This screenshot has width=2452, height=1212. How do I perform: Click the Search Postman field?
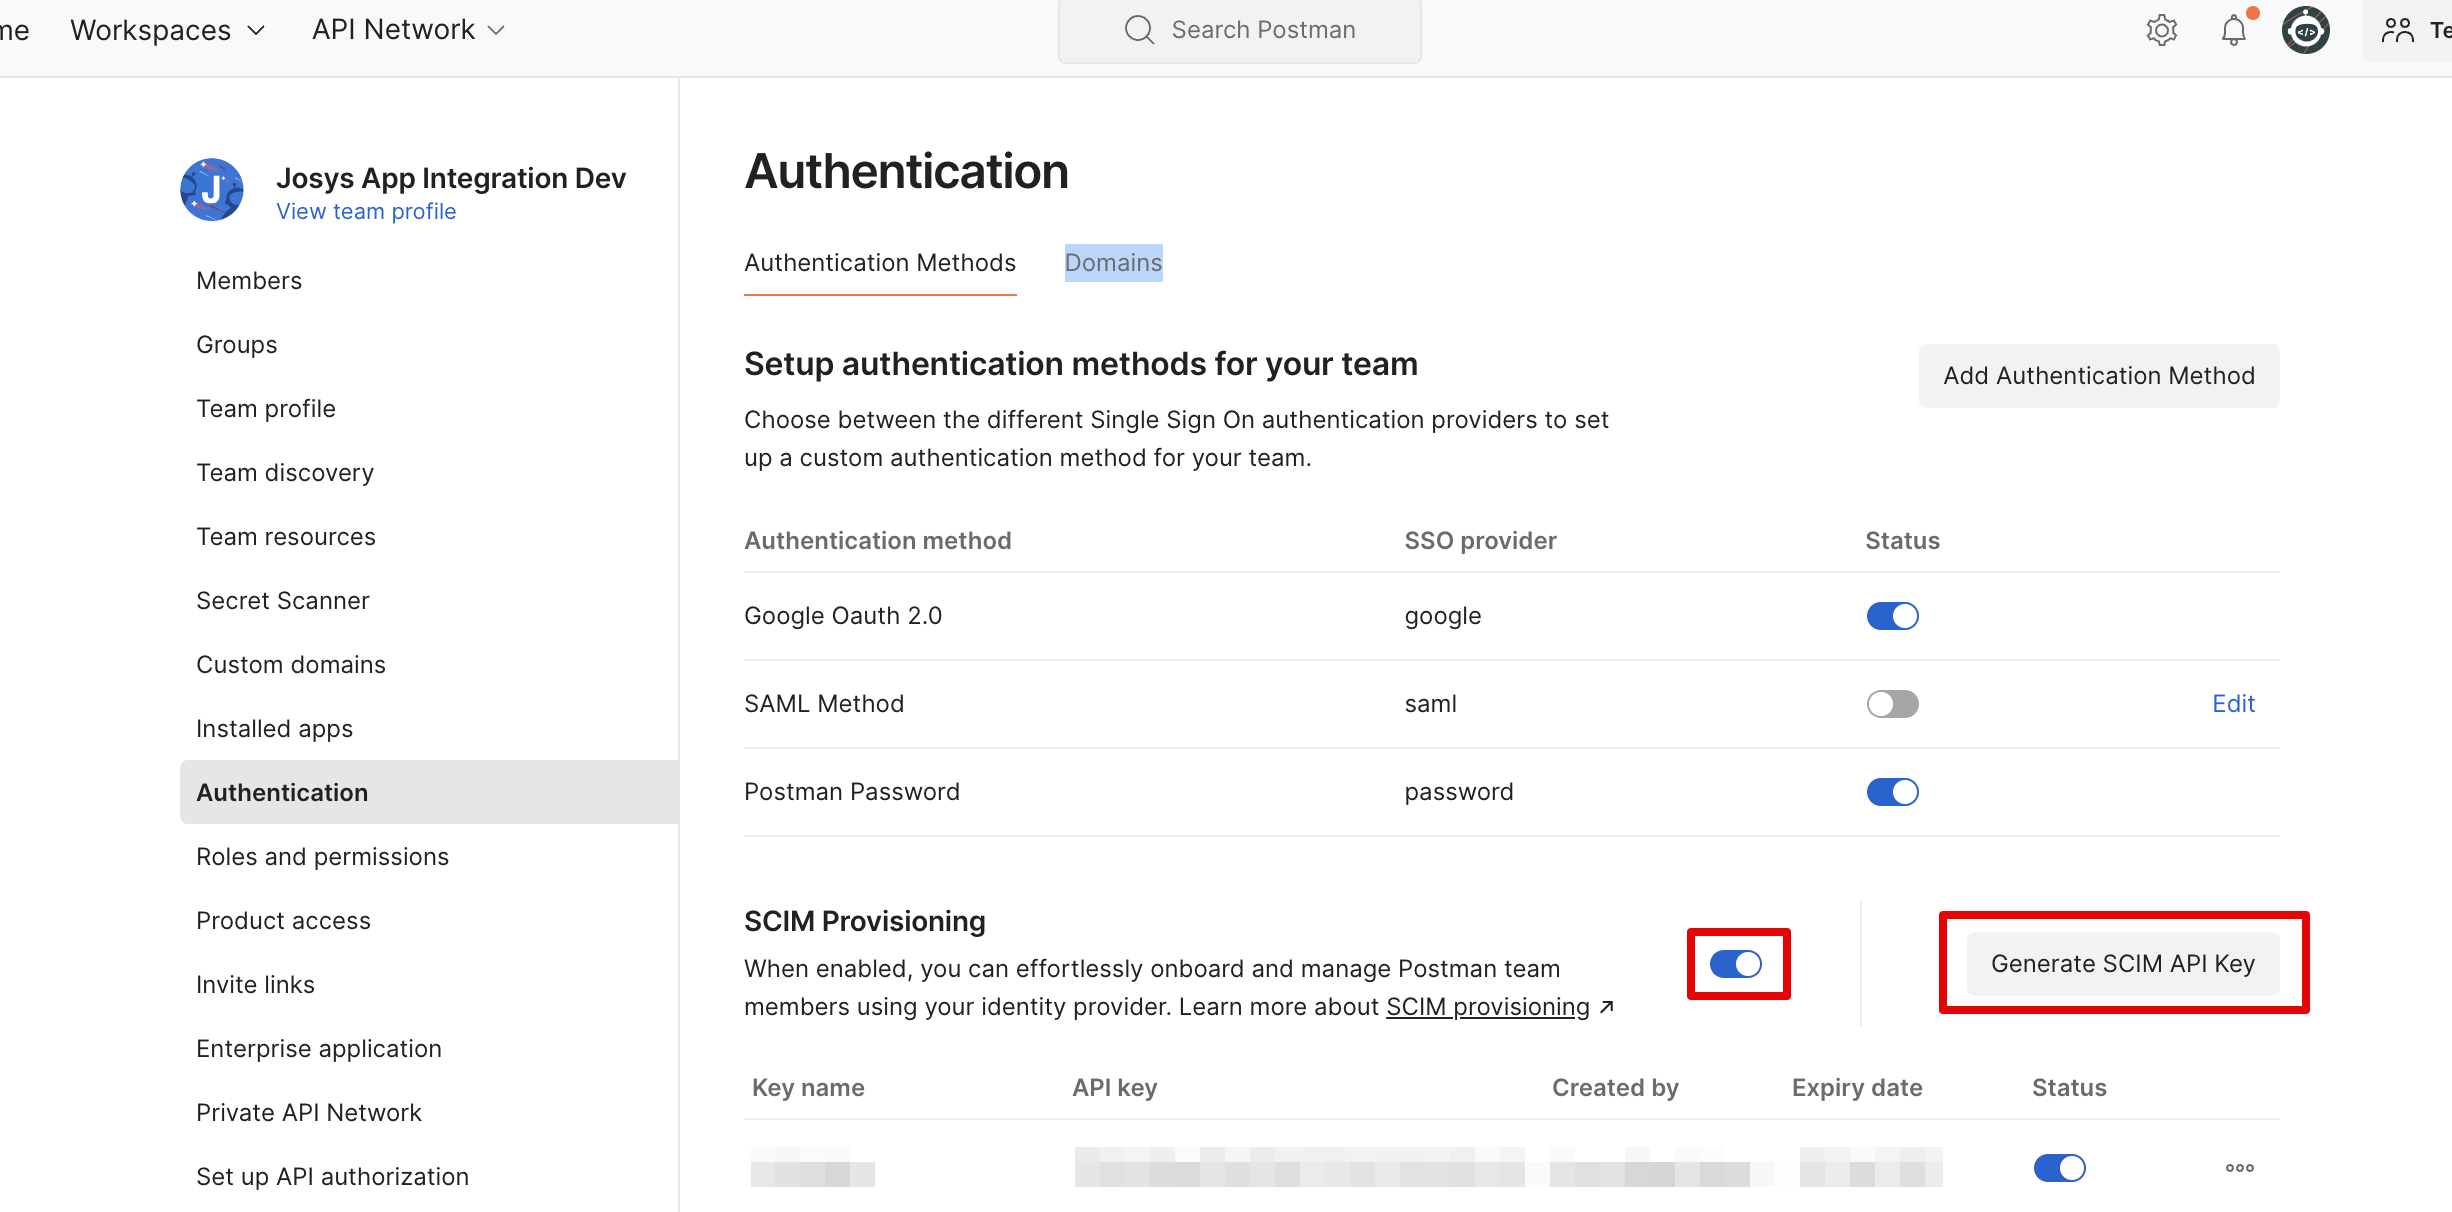click(1262, 30)
